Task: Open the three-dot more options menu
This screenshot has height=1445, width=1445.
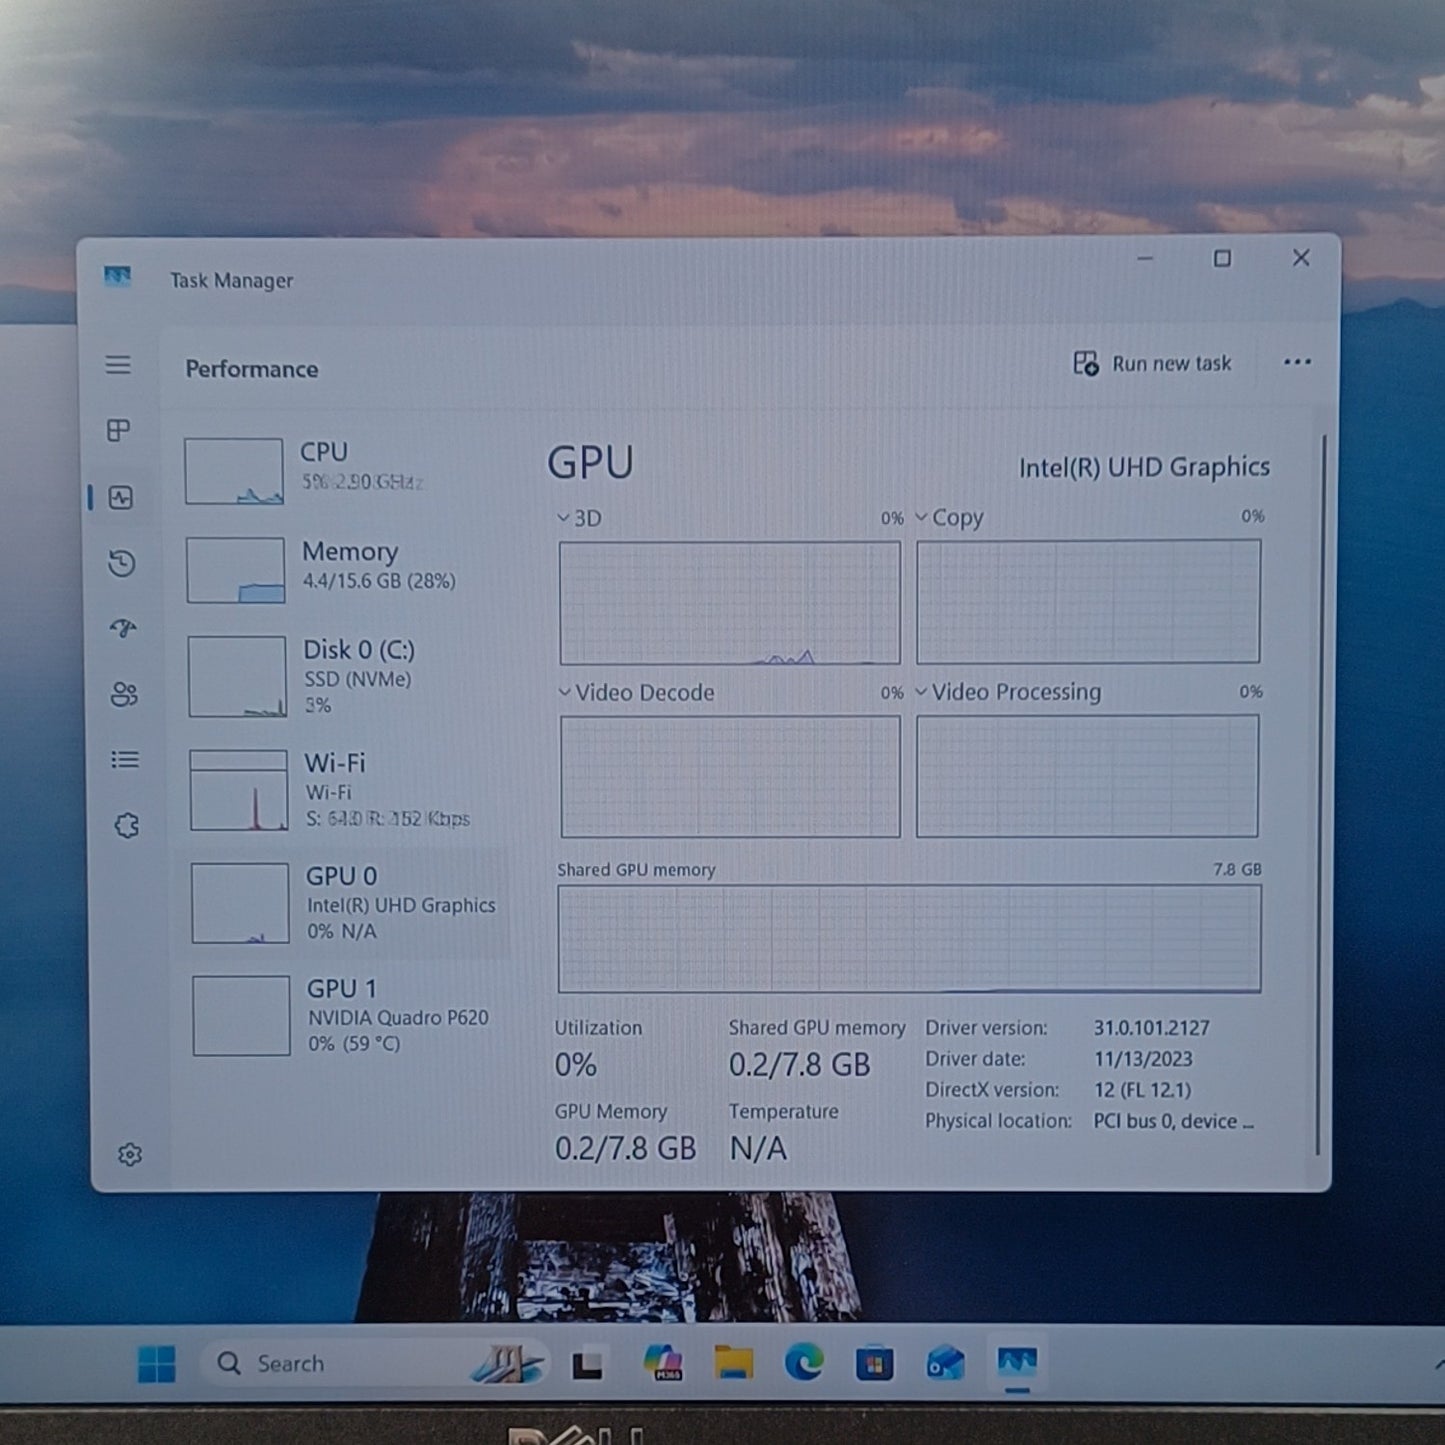Action: [1297, 362]
